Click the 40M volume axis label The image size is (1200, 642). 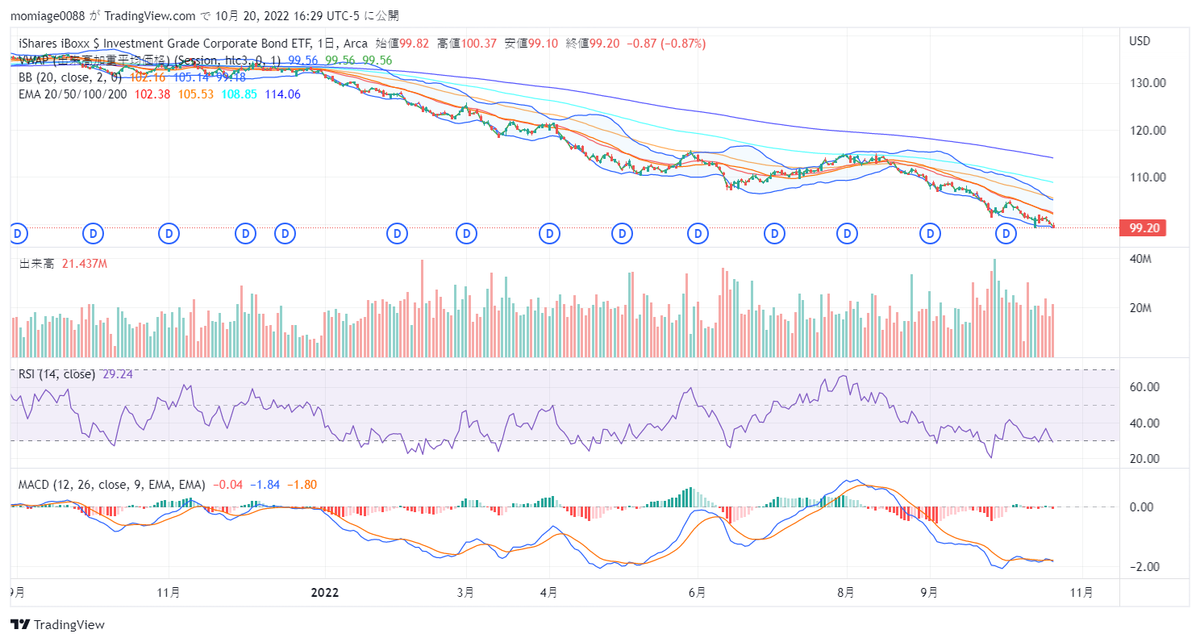click(1141, 260)
